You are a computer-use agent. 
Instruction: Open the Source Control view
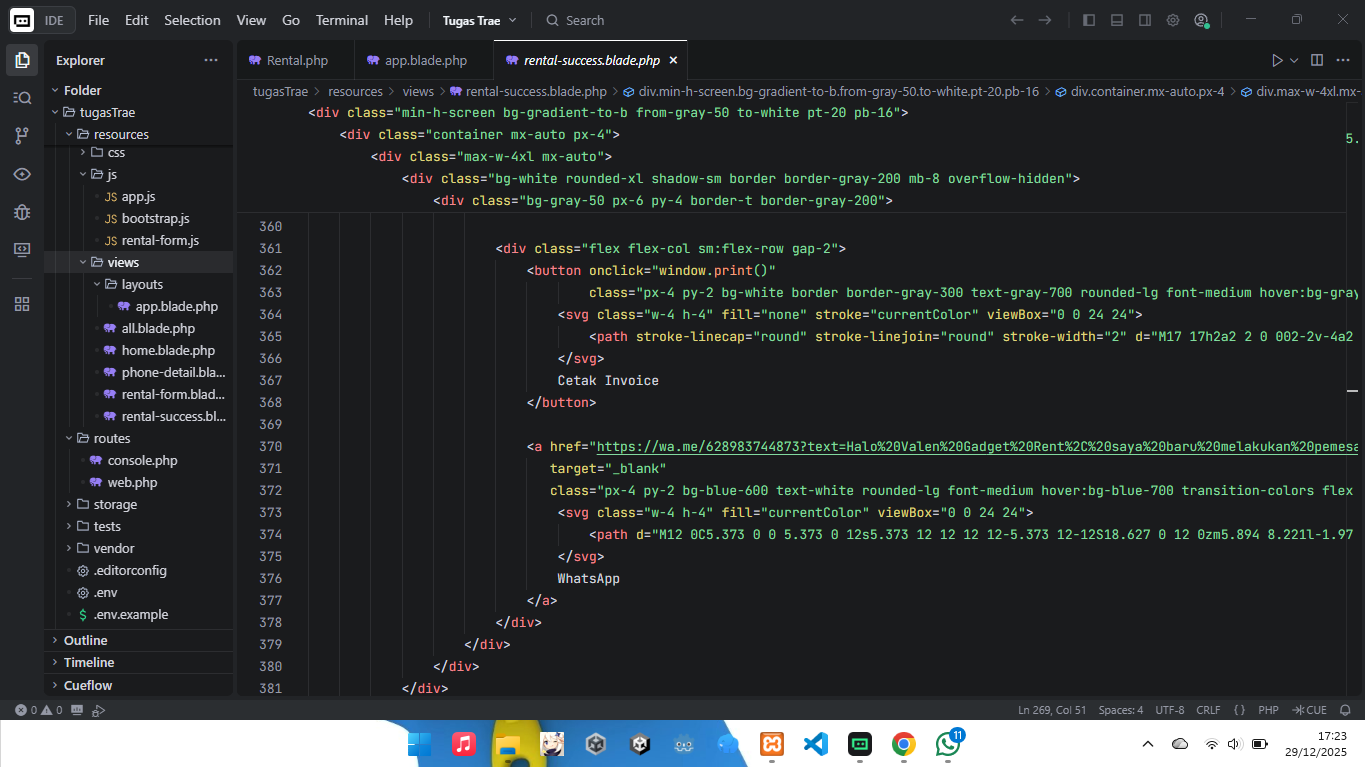(x=22, y=135)
